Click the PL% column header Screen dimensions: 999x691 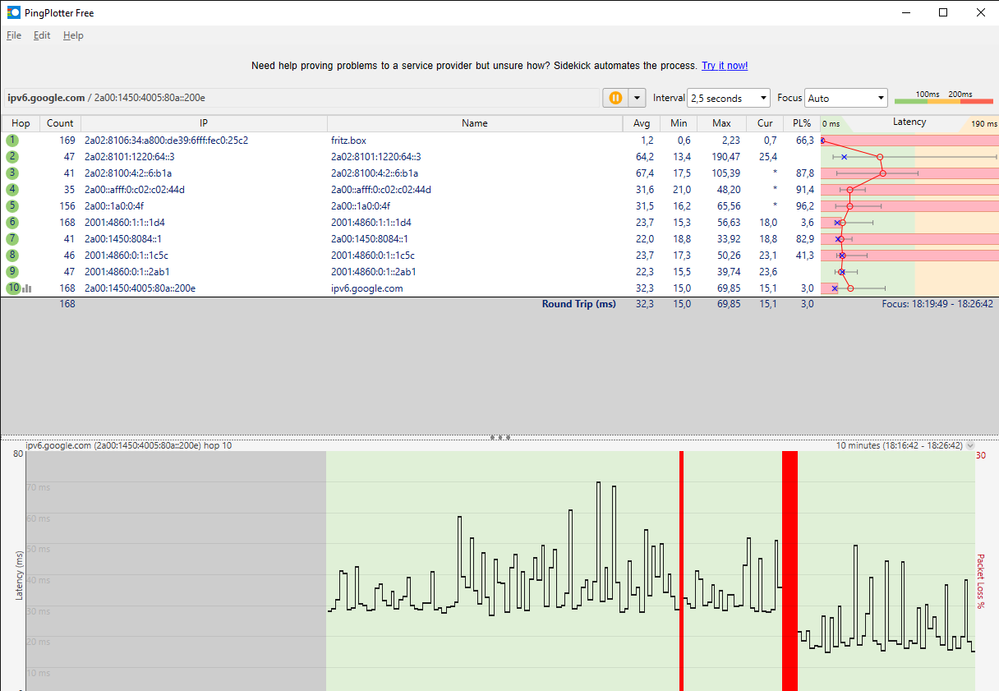801,124
